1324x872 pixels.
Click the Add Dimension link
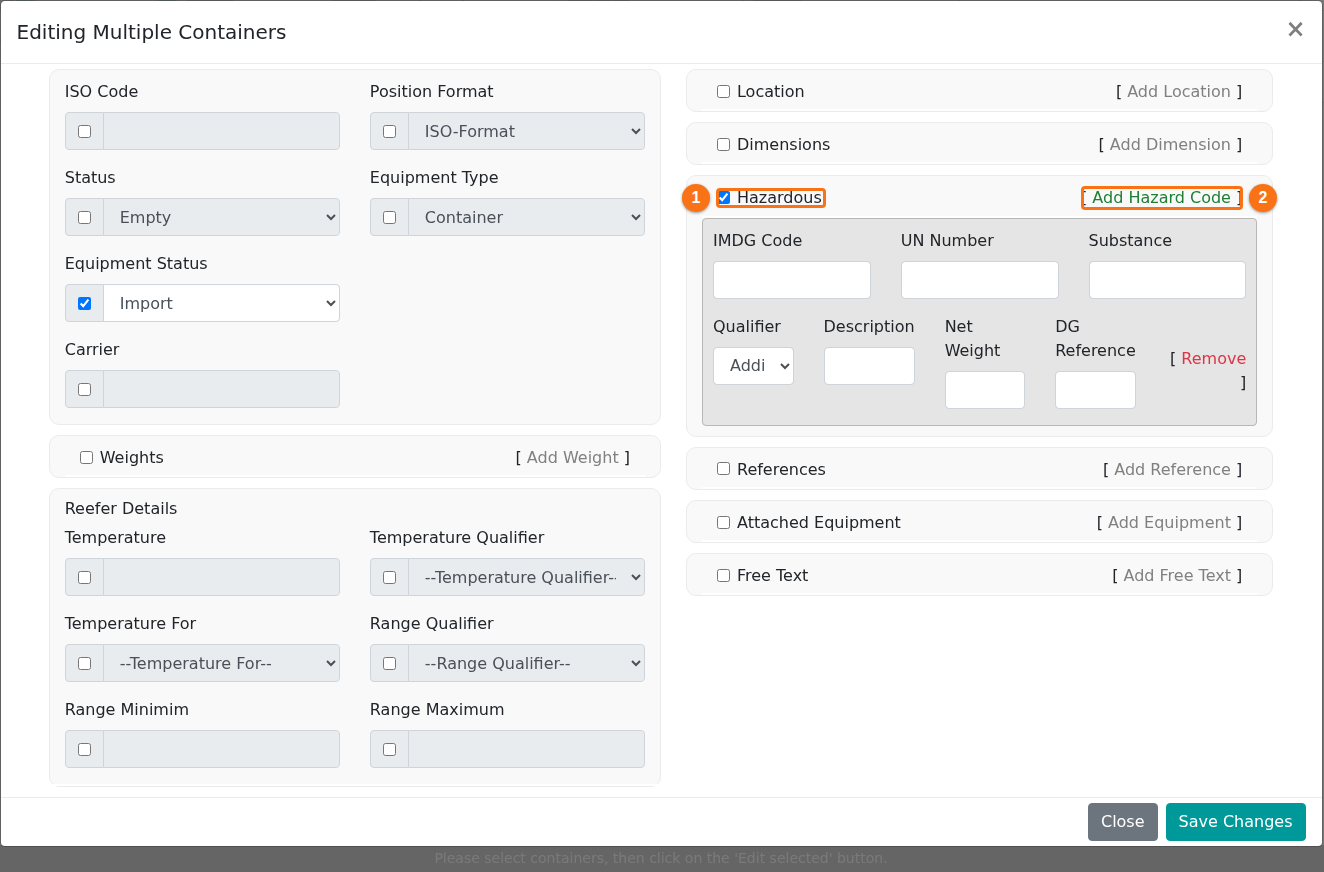[1170, 144]
